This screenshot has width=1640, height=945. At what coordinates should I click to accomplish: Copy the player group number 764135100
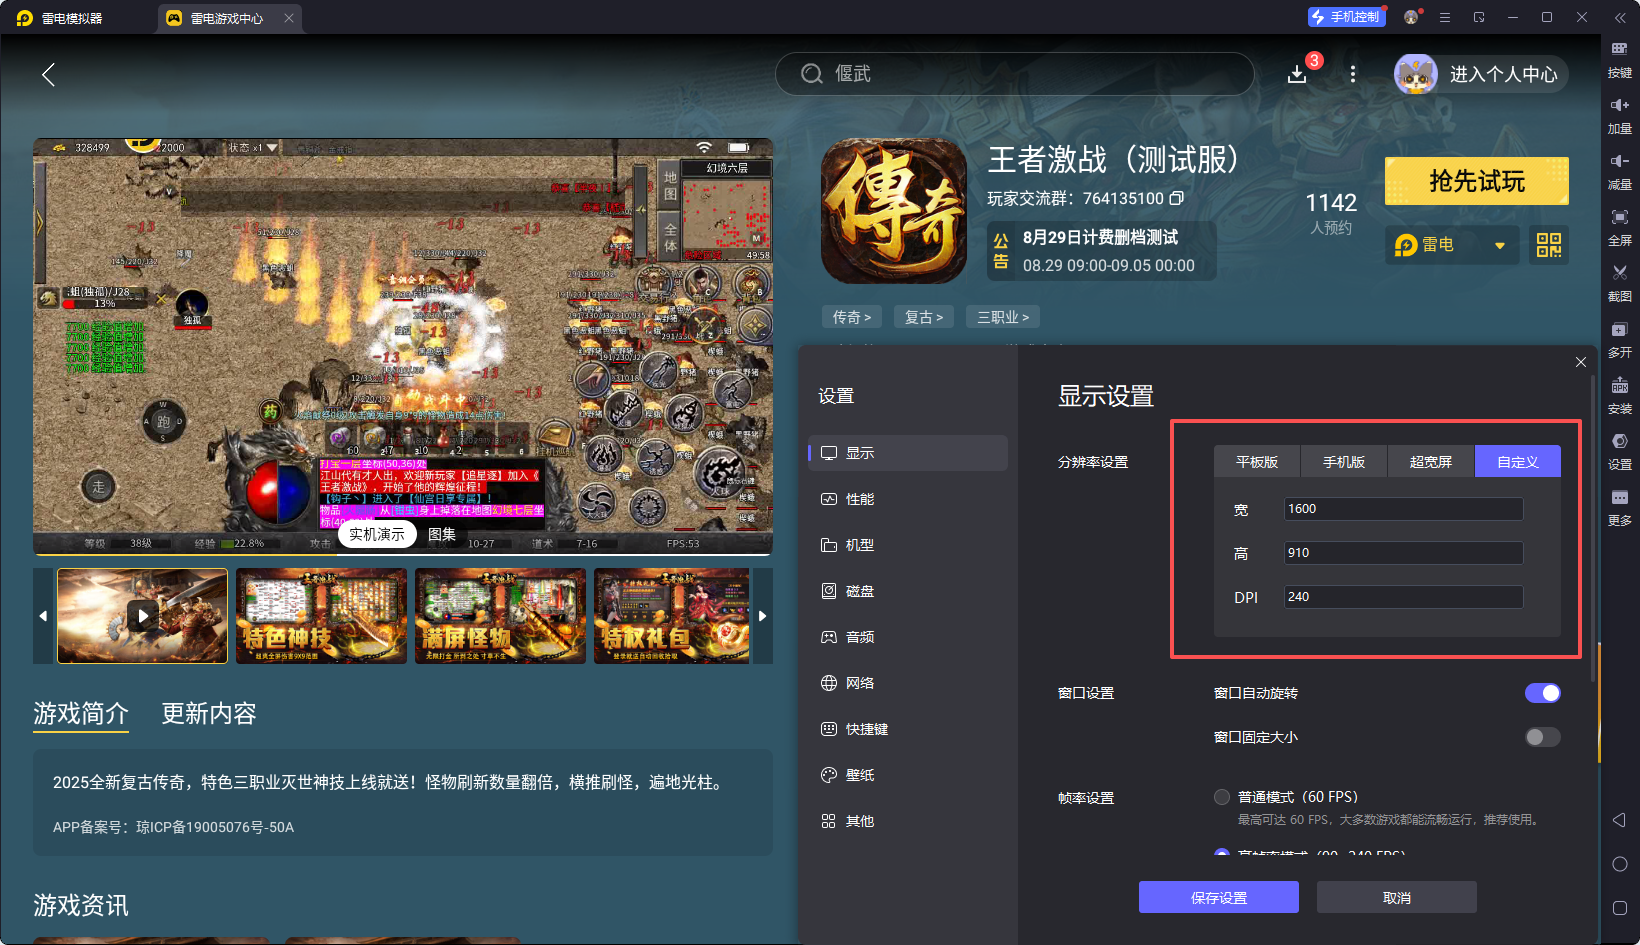click(1177, 198)
